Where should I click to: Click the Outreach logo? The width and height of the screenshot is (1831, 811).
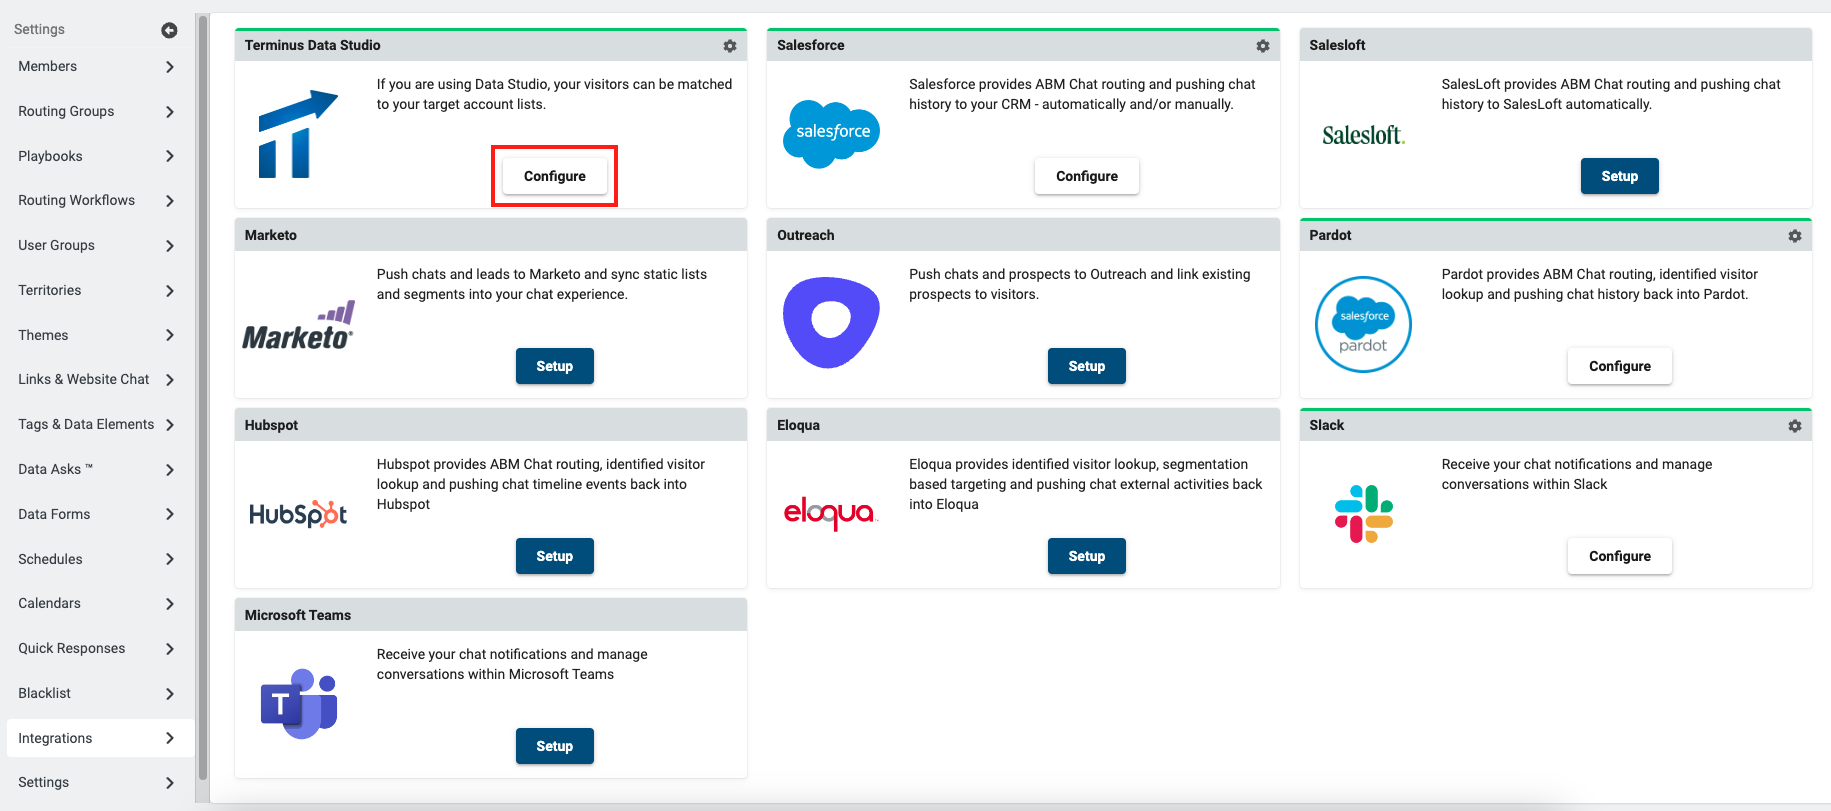tap(831, 322)
